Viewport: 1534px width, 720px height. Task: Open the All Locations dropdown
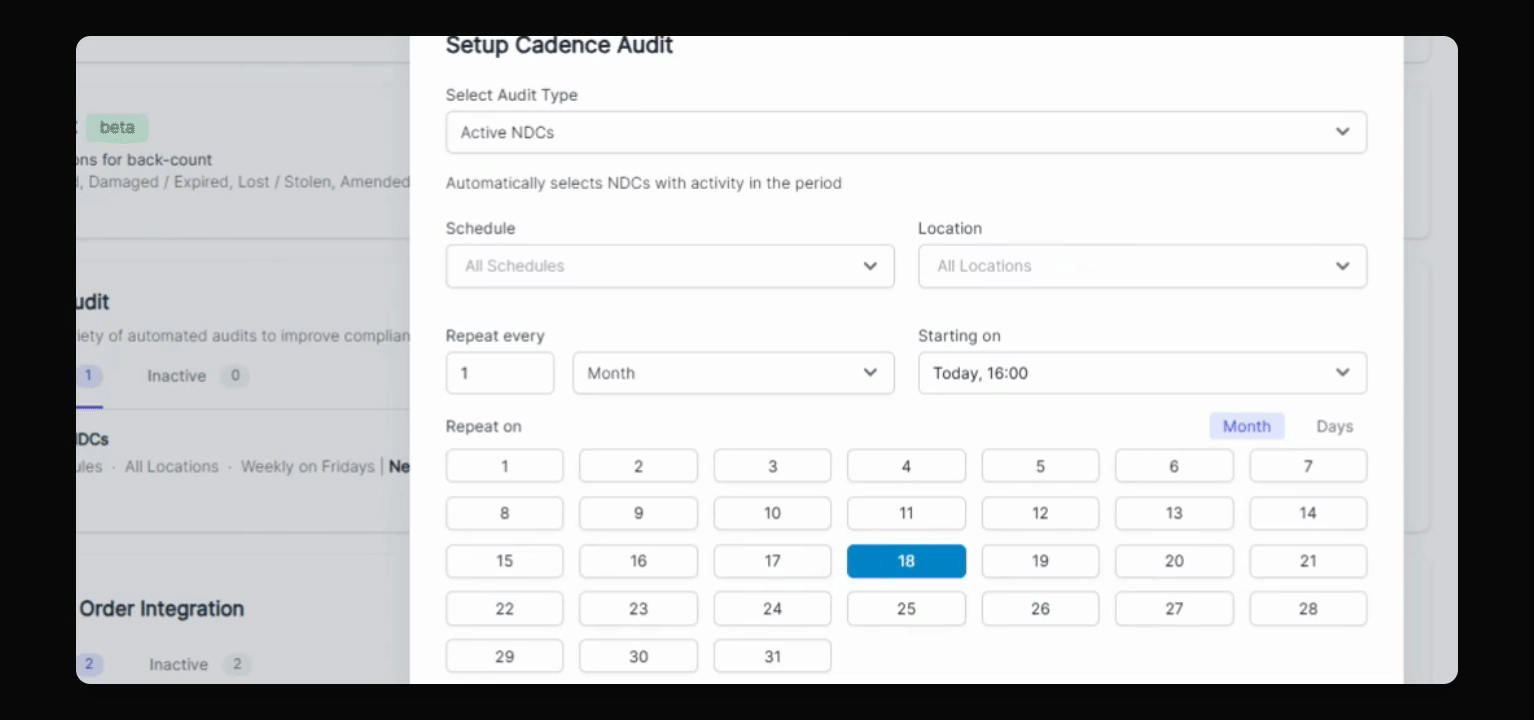point(1142,266)
